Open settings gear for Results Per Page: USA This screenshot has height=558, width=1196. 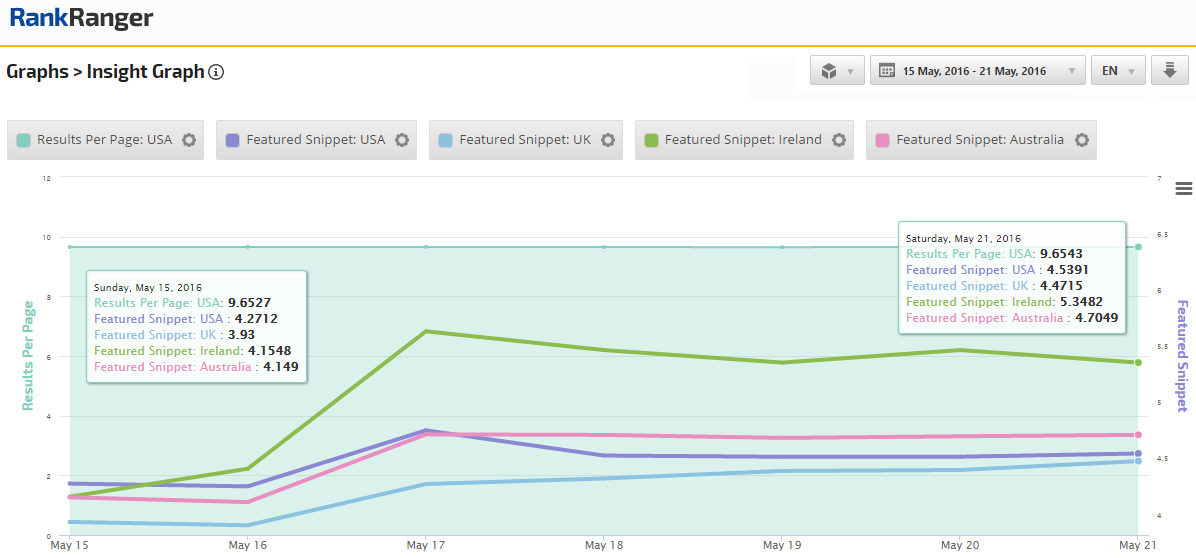pos(189,140)
